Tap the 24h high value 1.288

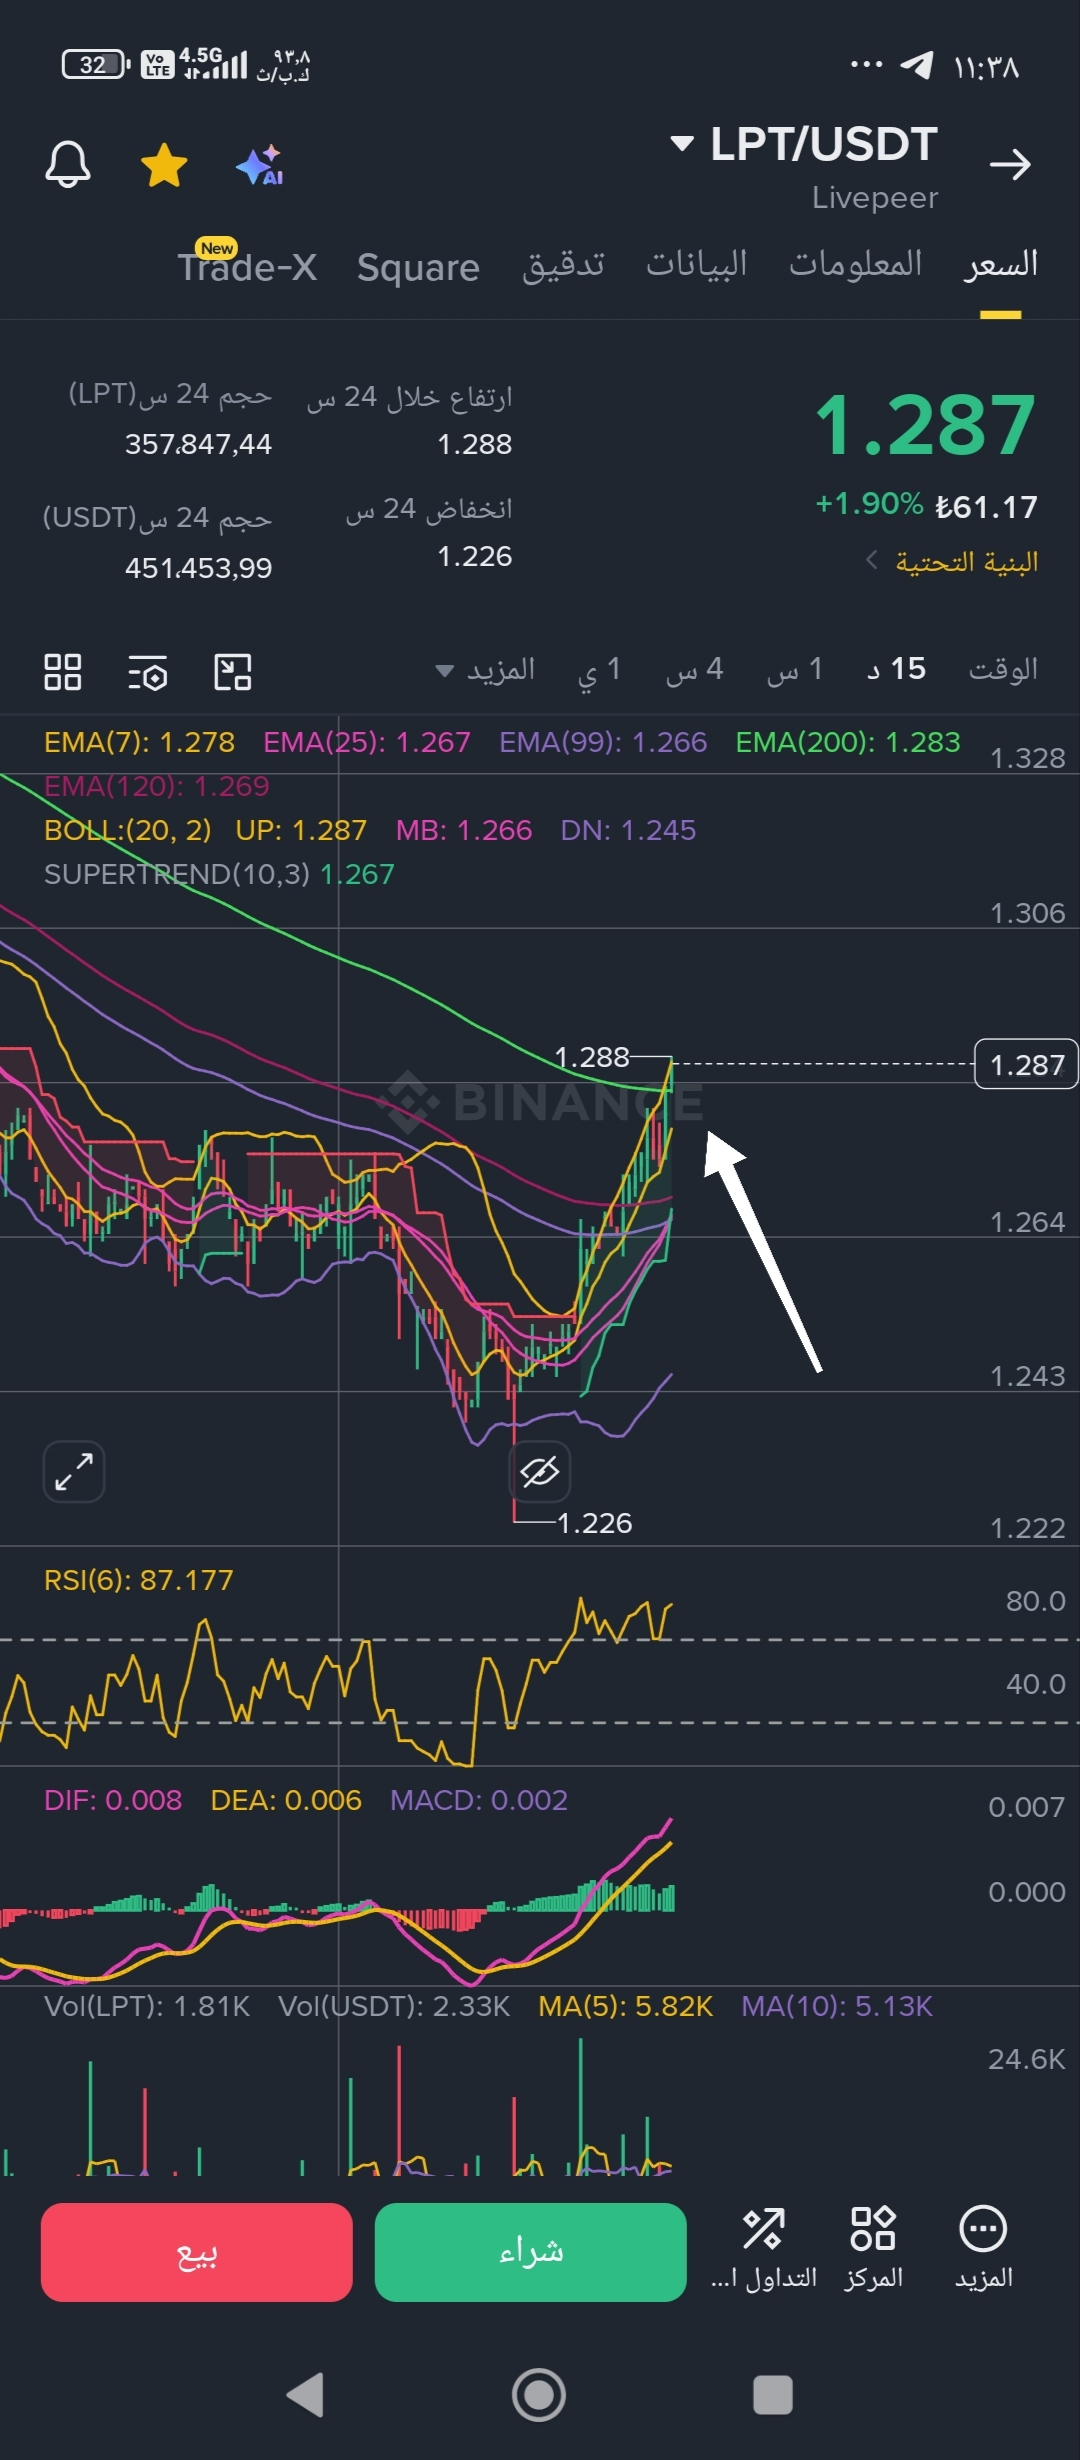(475, 444)
